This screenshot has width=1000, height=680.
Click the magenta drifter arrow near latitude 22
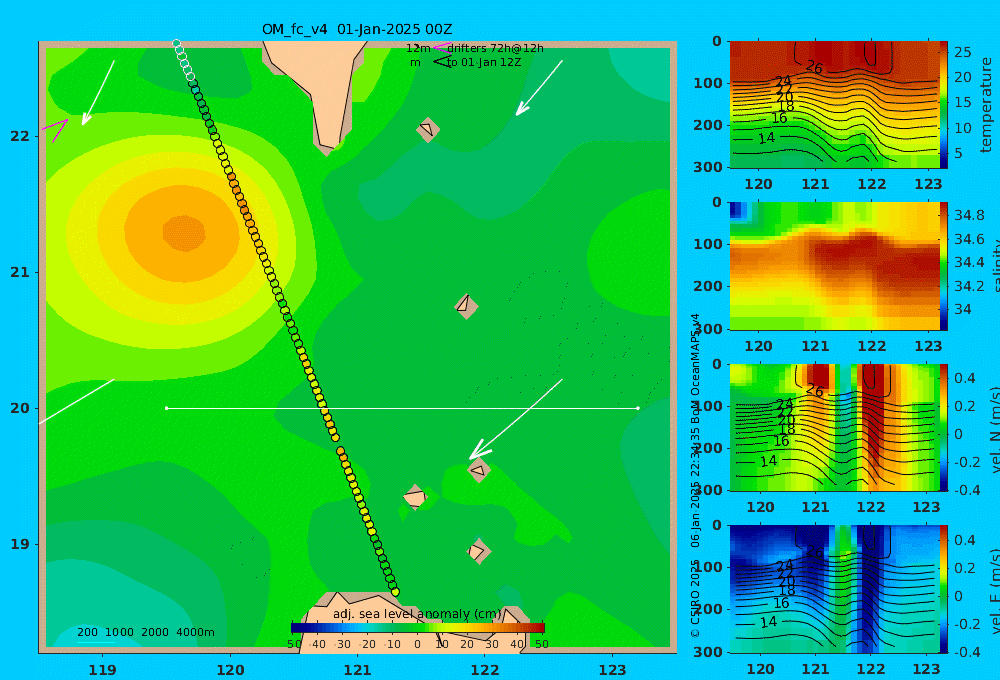click(55, 129)
